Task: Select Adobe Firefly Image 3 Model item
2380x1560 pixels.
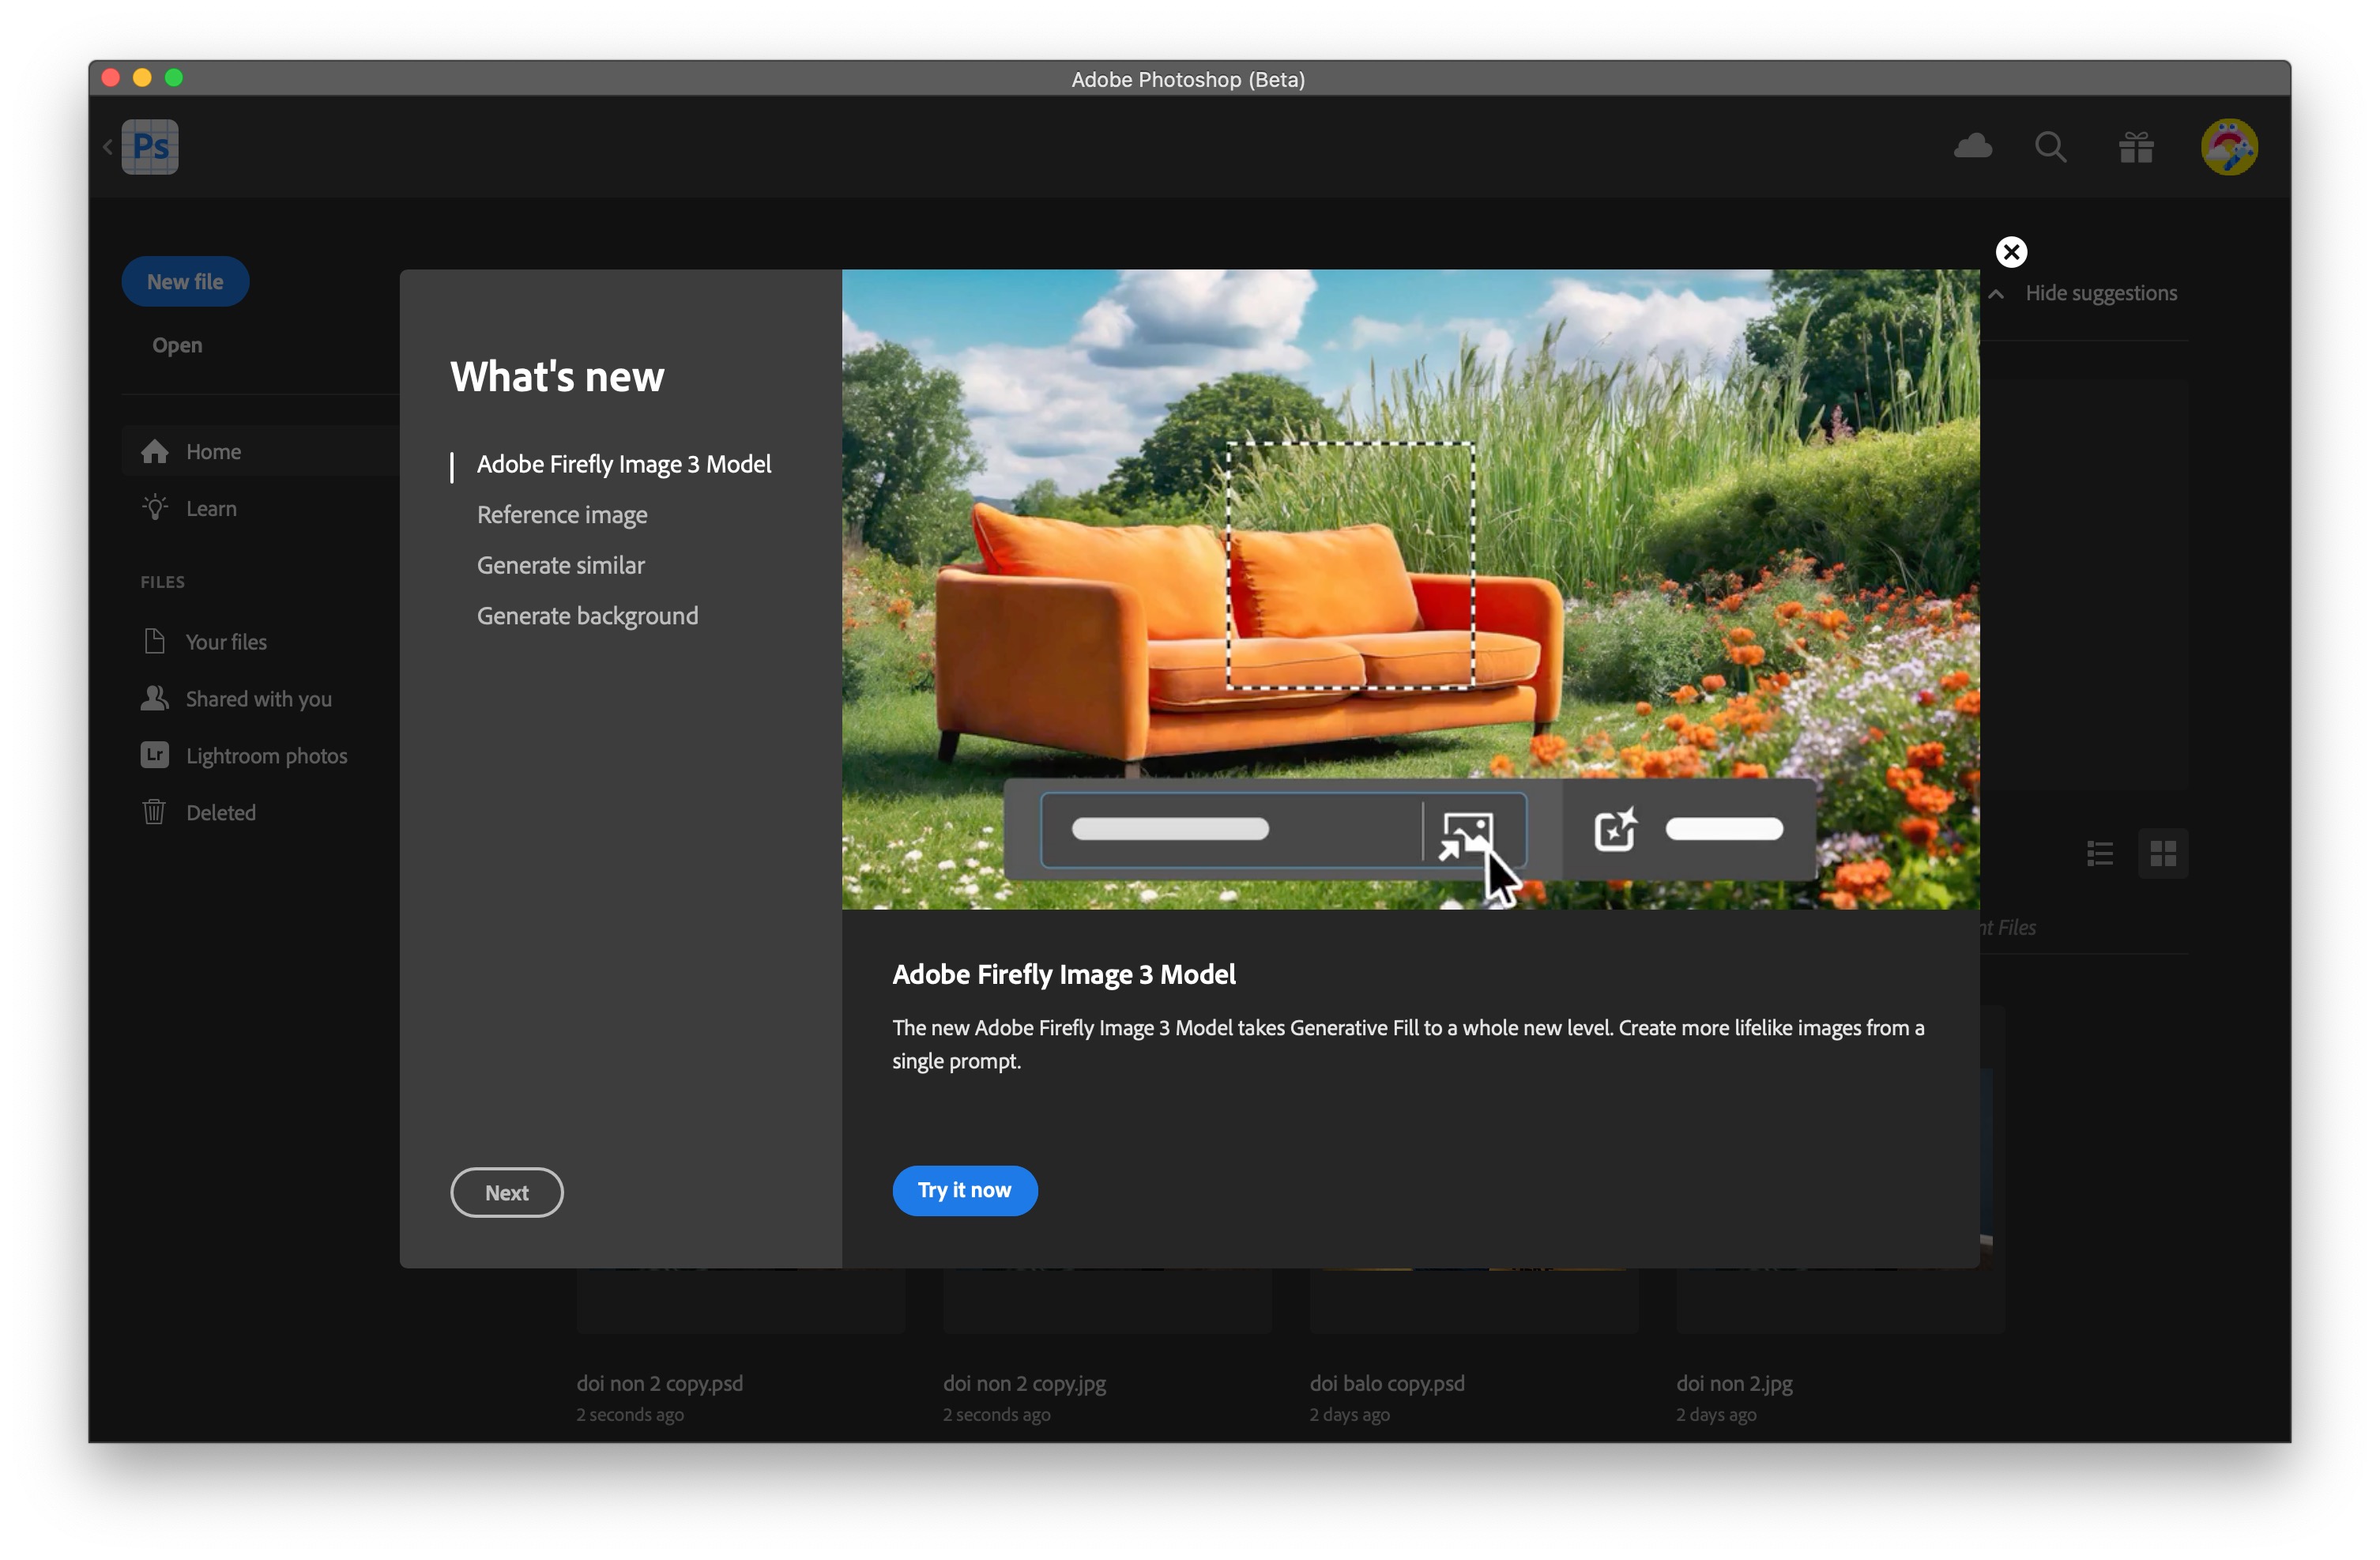Action: 624,464
